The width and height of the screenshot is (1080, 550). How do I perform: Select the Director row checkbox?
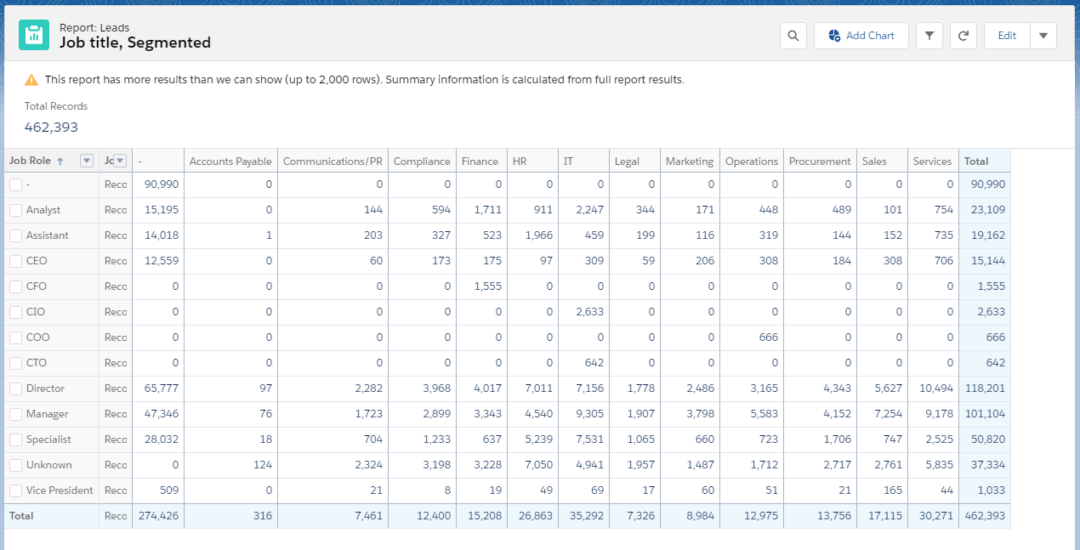click(x=15, y=388)
